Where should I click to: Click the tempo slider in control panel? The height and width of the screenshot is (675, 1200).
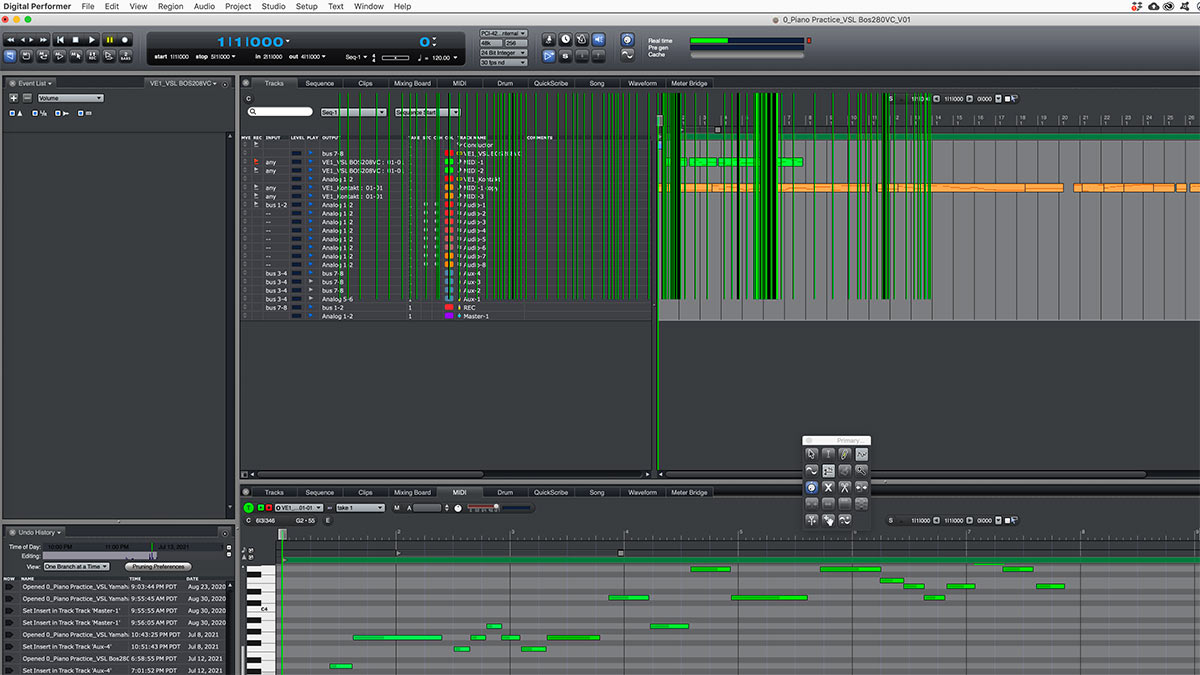[396, 57]
